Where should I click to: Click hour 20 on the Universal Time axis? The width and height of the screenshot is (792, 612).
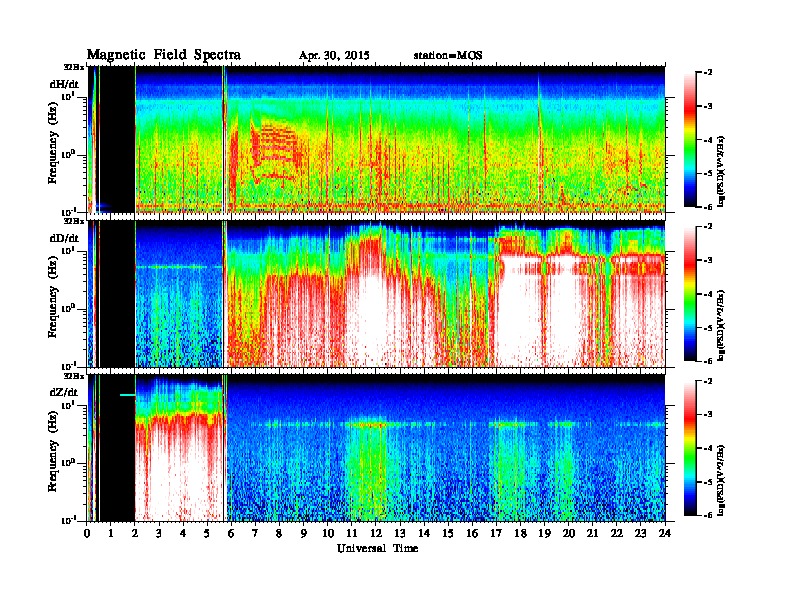coord(569,534)
